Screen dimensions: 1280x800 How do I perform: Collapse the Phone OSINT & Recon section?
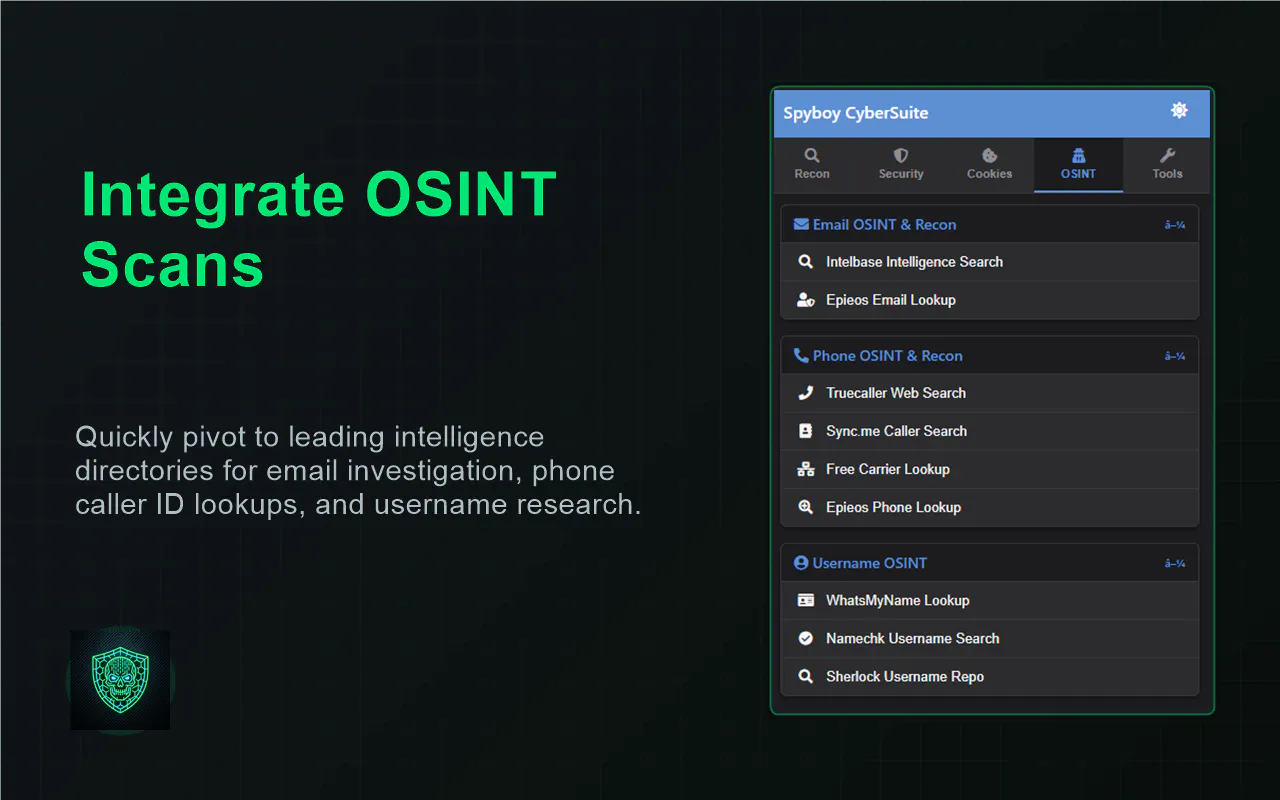pyautogui.click(x=1175, y=356)
